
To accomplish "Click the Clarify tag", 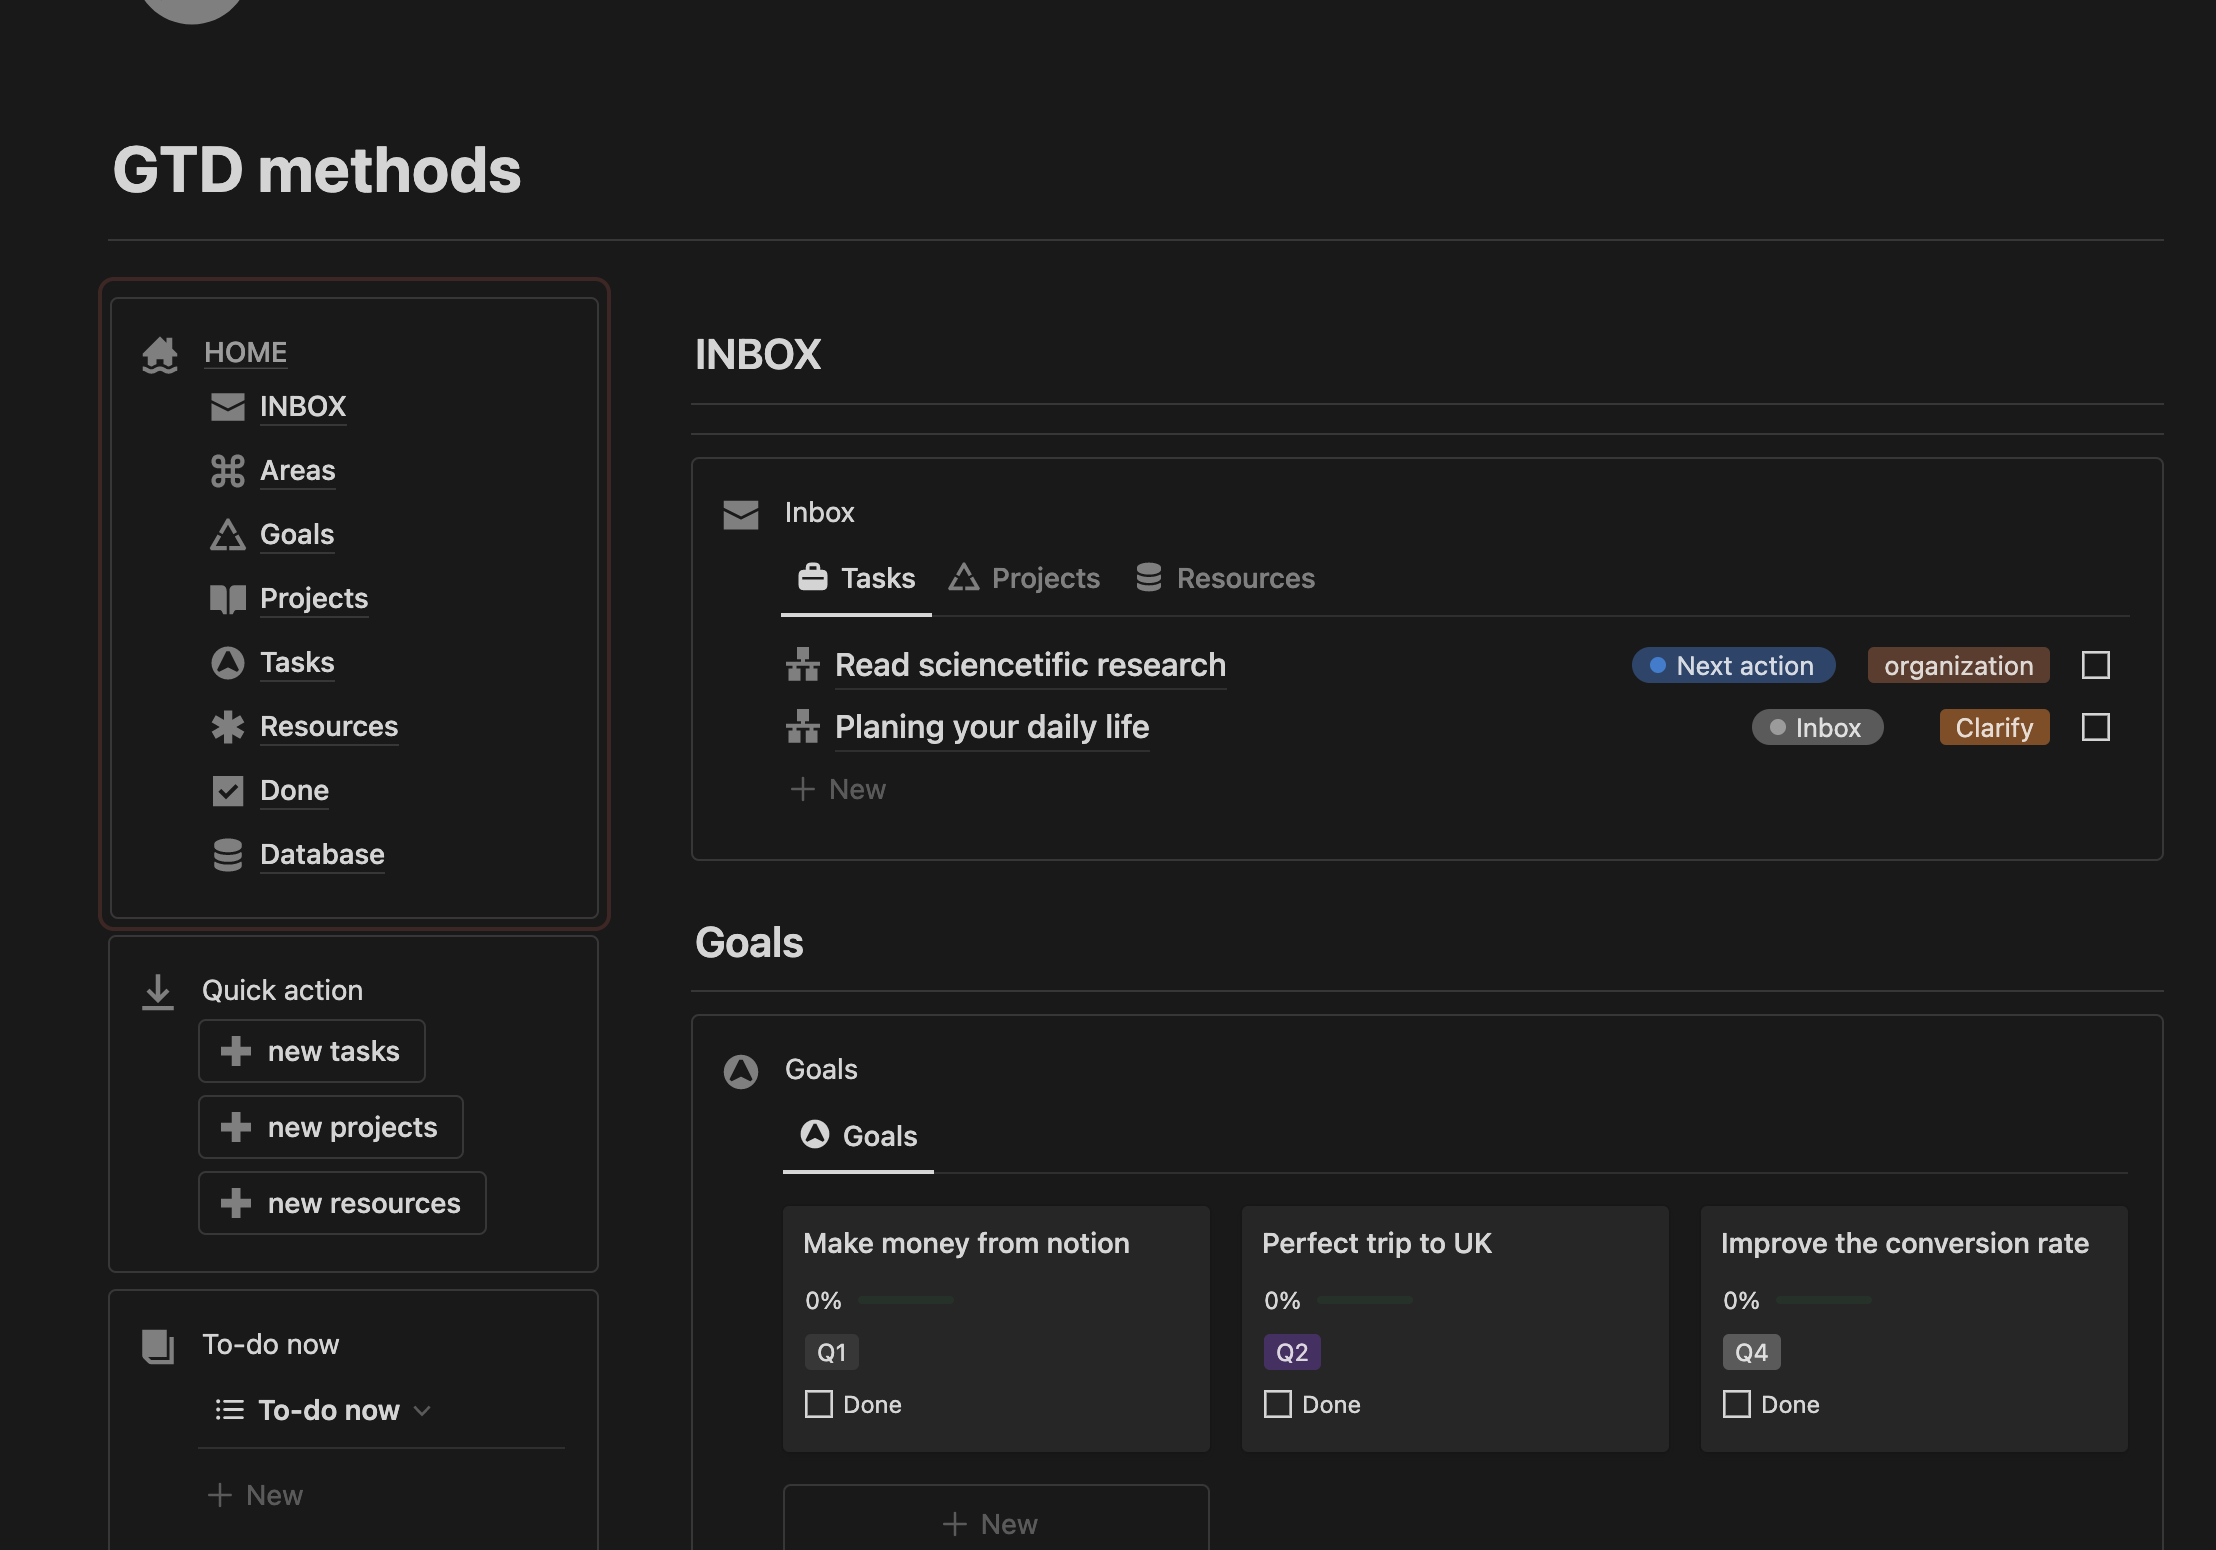I will click(x=1994, y=727).
